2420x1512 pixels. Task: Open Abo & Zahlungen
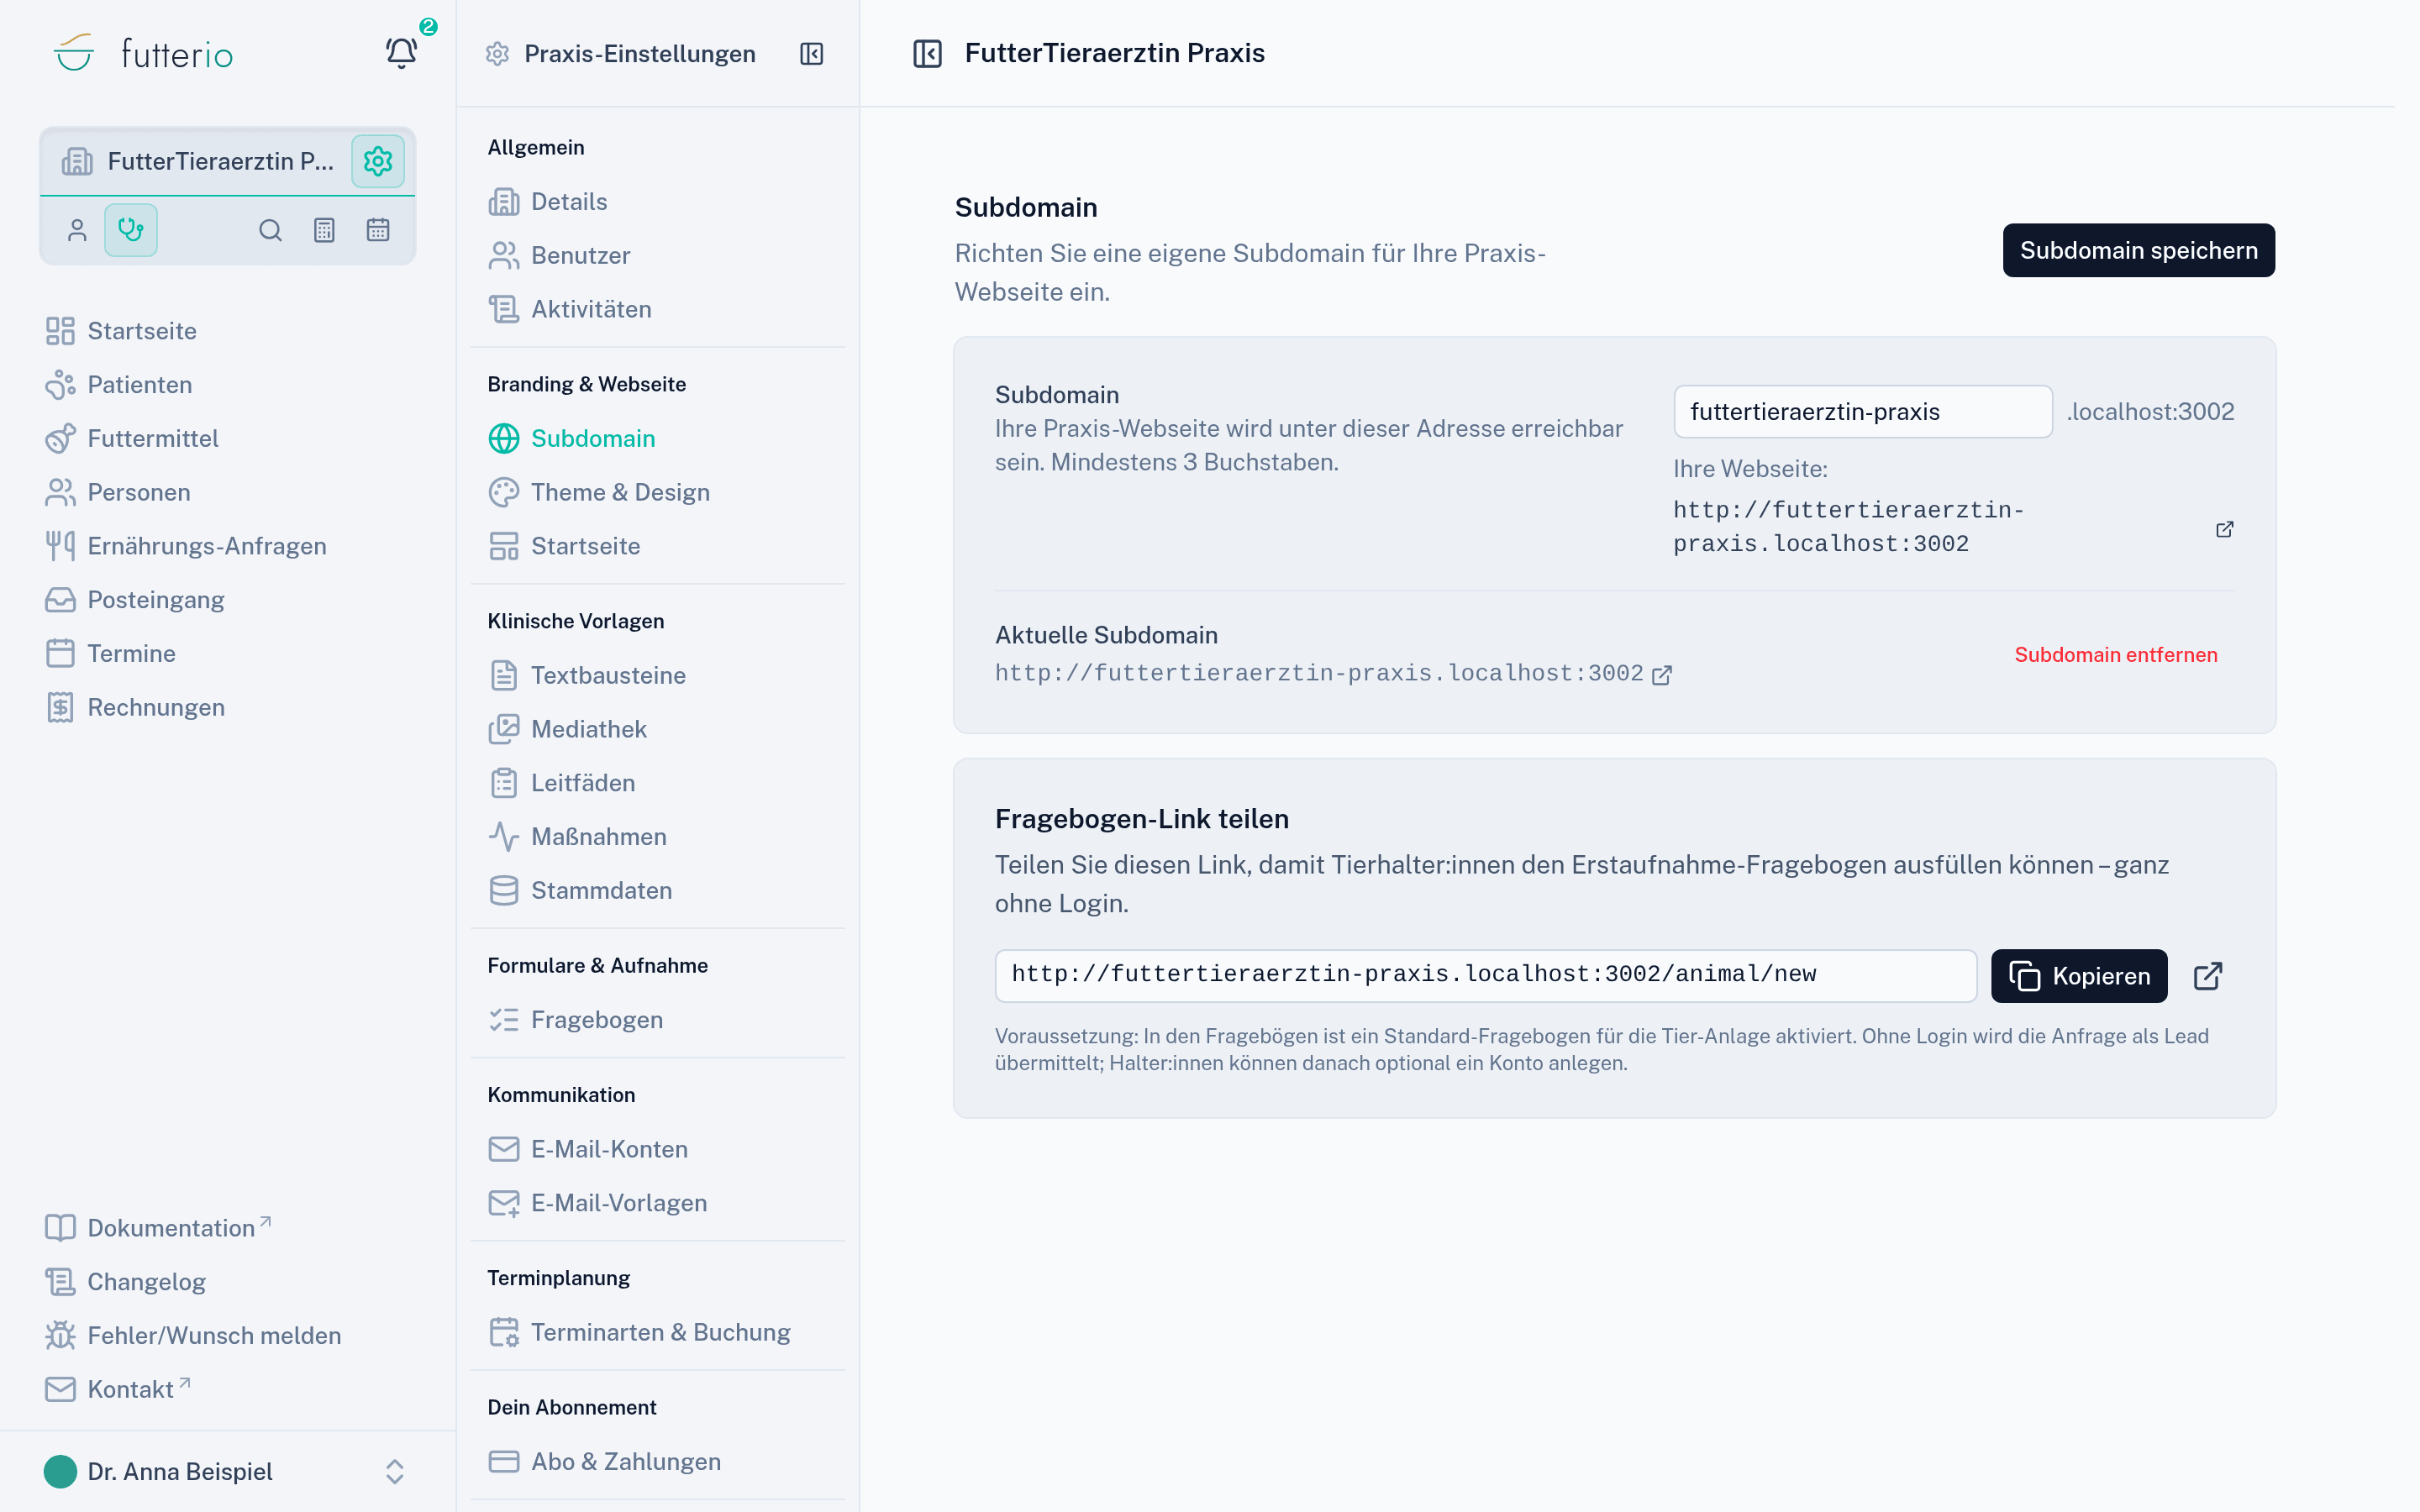coord(605,1462)
